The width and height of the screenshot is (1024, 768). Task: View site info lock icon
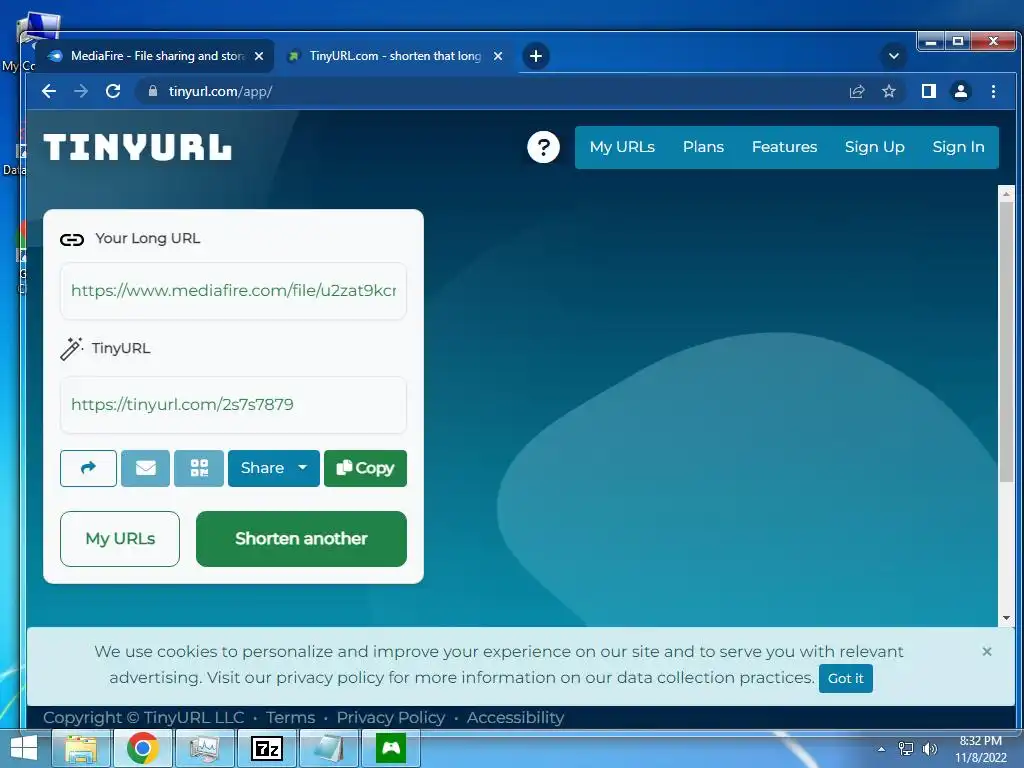(x=152, y=91)
